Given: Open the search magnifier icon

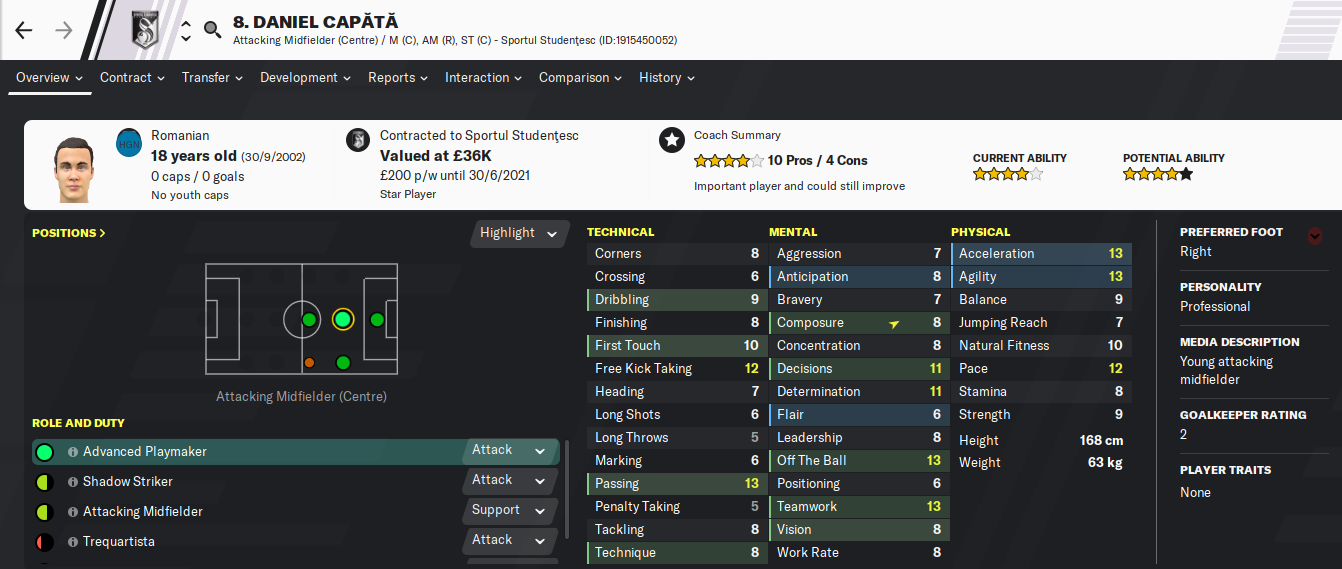Looking at the screenshot, I should tap(212, 29).
